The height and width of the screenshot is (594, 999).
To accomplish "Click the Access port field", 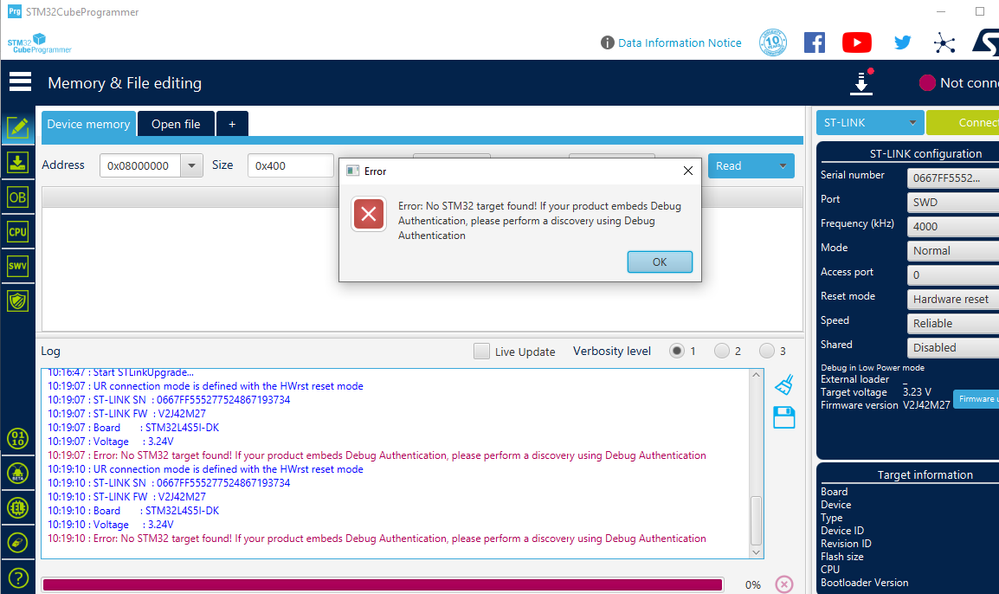I will click(x=953, y=275).
